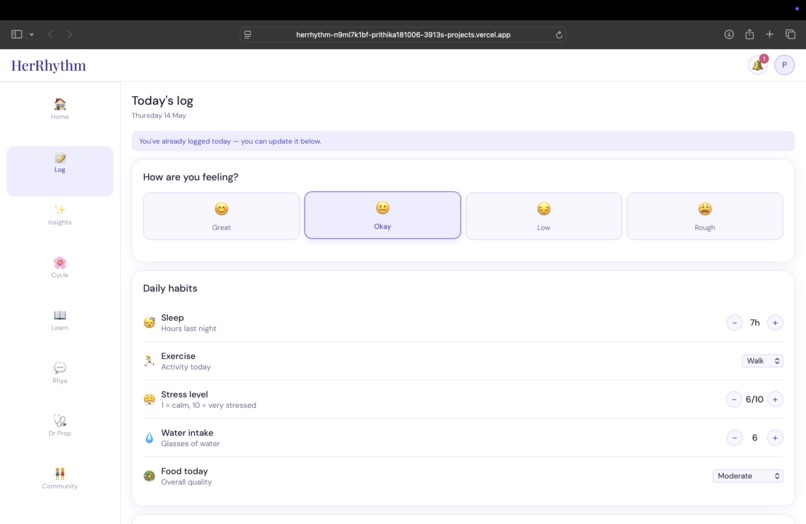Click the Daily habits heading
The image size is (806, 524).
click(x=170, y=288)
